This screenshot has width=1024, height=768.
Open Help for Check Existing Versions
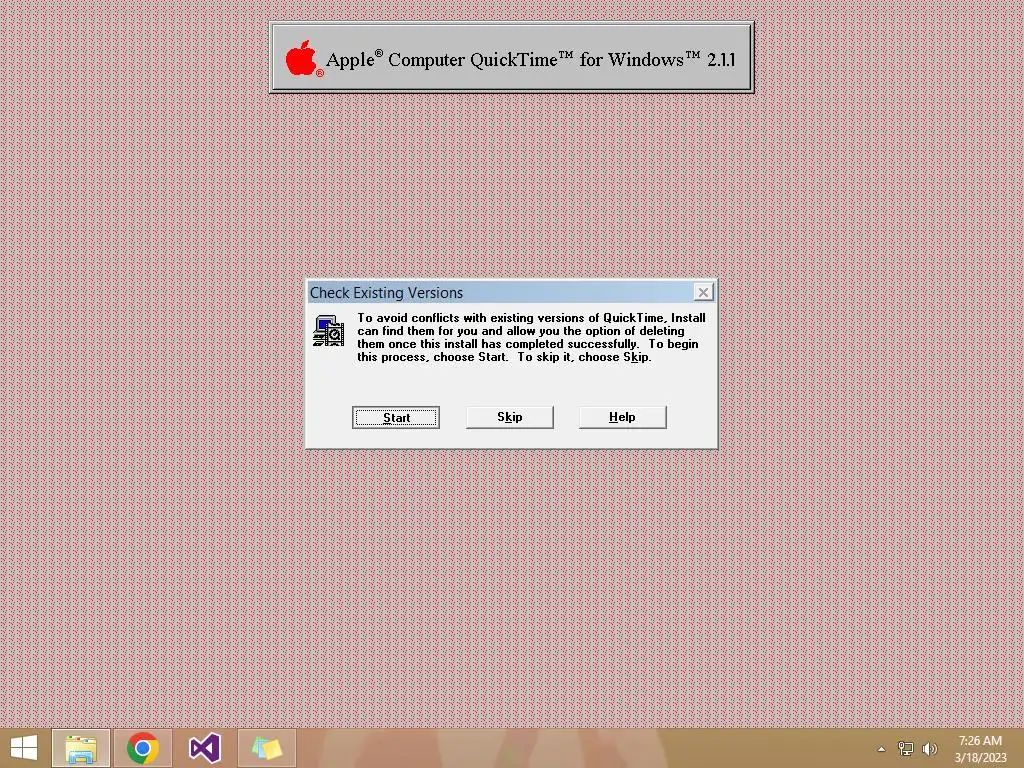tap(622, 417)
